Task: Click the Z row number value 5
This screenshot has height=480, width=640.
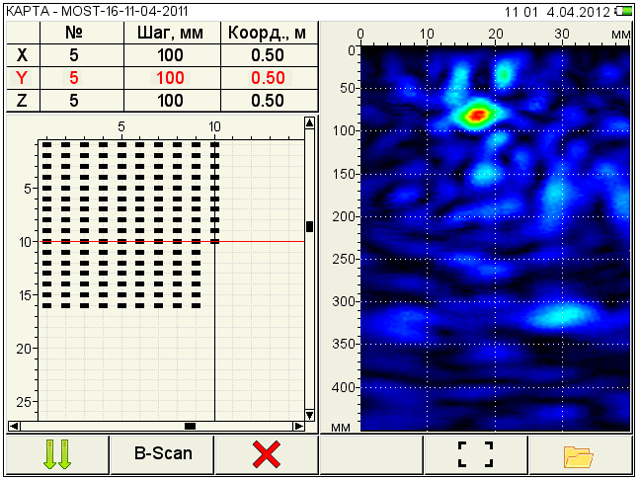Action: tap(74, 100)
